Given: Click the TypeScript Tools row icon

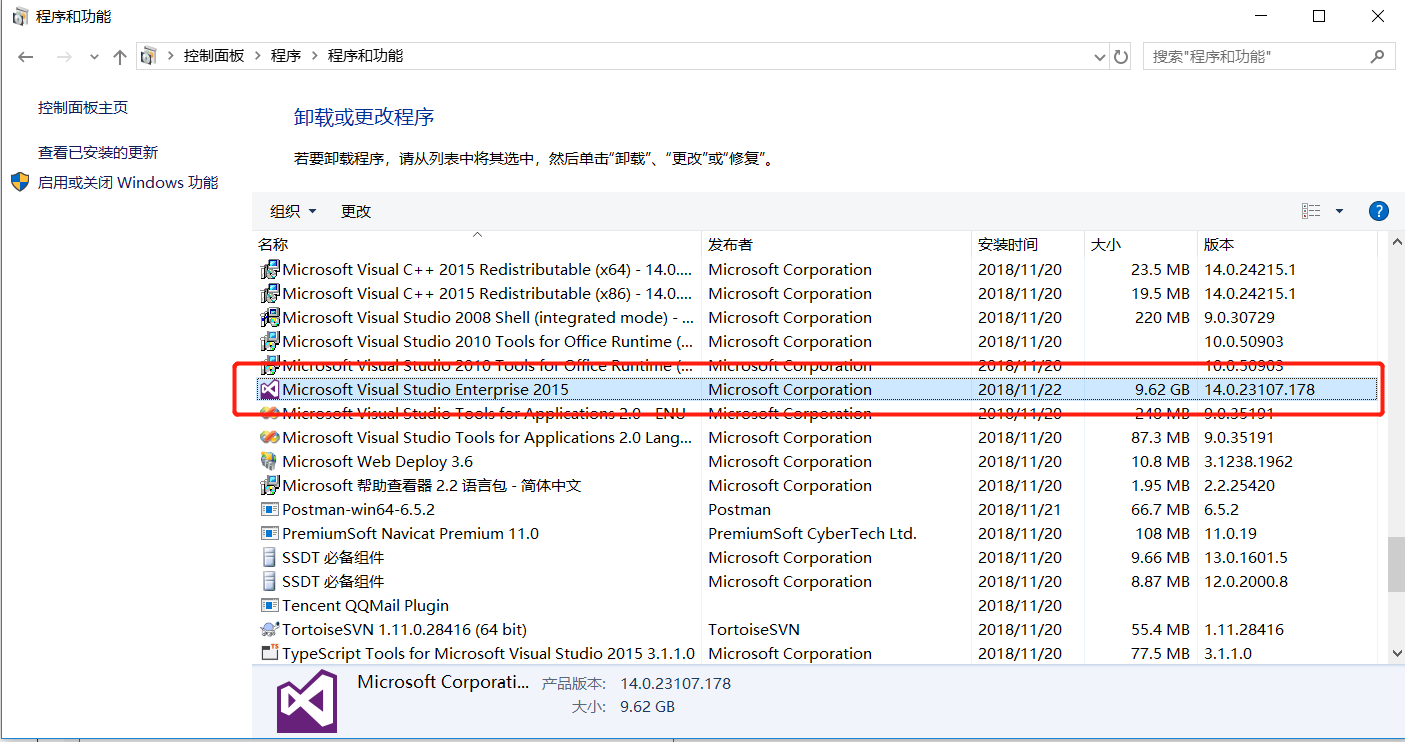Looking at the screenshot, I should (x=269, y=653).
